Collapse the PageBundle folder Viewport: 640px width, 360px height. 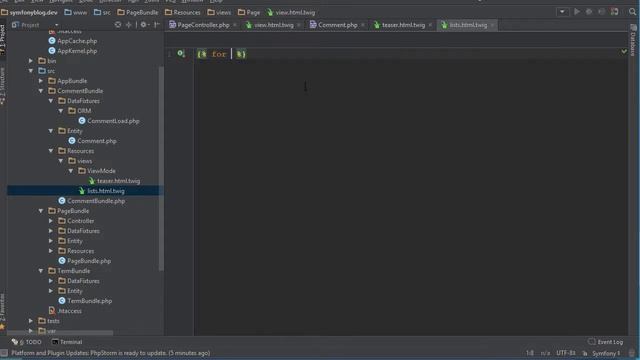[41, 211]
